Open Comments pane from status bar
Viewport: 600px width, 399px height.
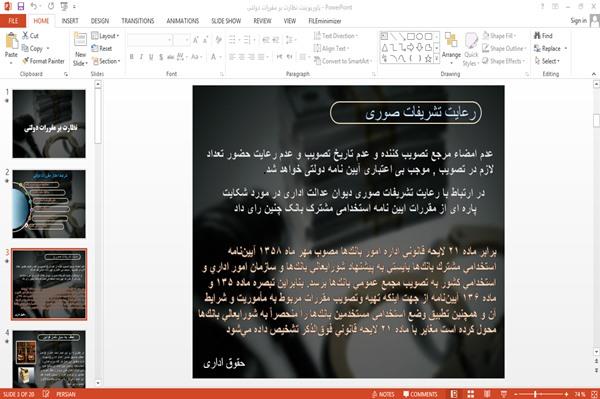(420, 394)
